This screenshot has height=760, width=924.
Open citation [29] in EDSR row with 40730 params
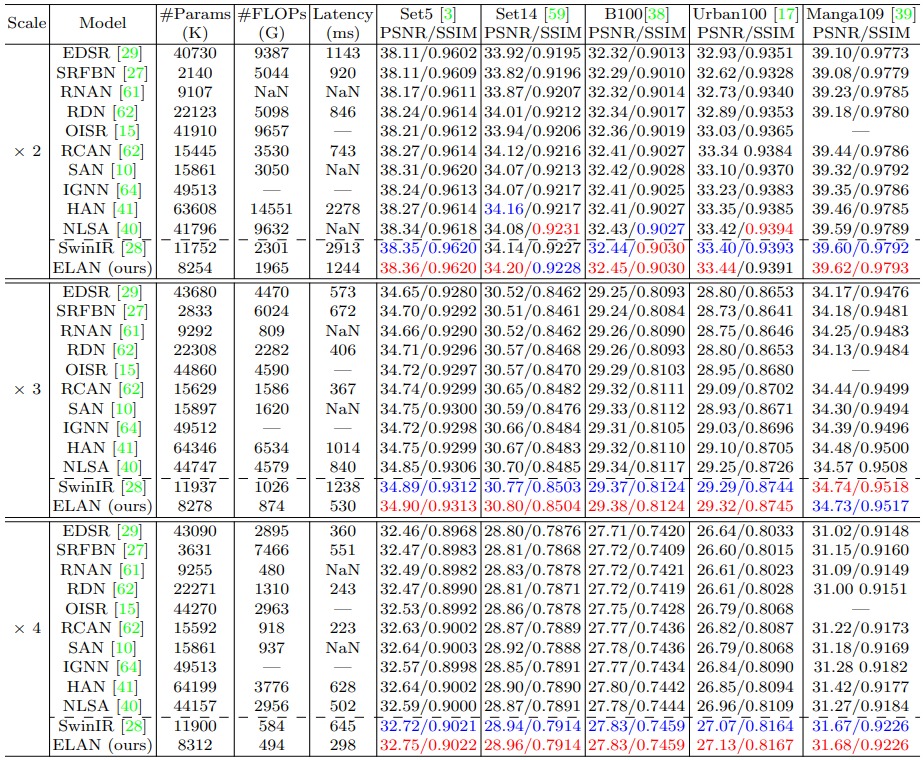130,54
